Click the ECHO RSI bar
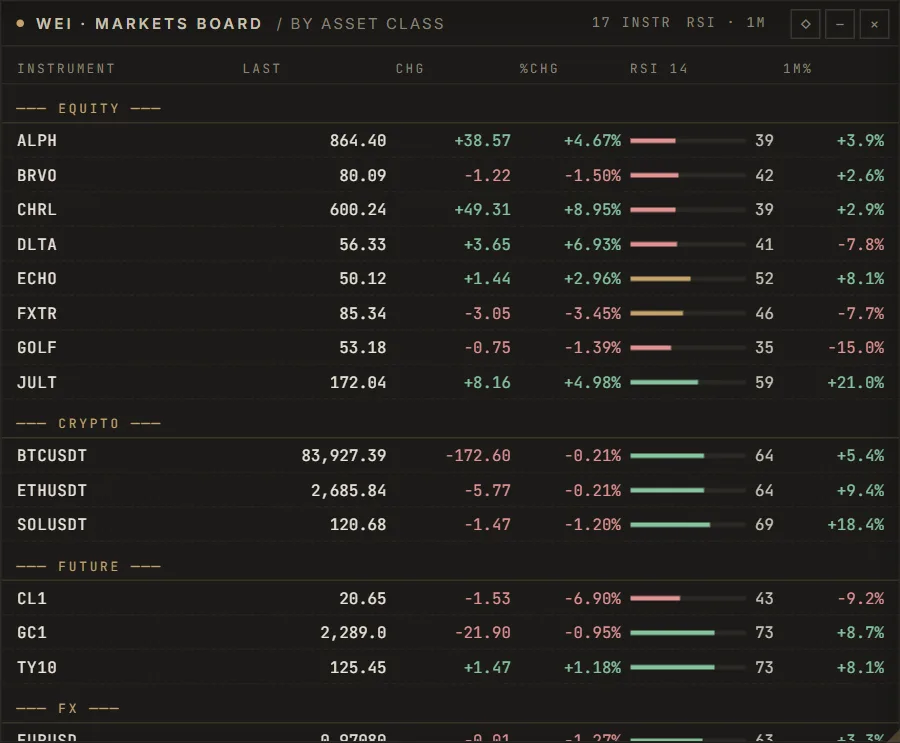 coord(688,279)
